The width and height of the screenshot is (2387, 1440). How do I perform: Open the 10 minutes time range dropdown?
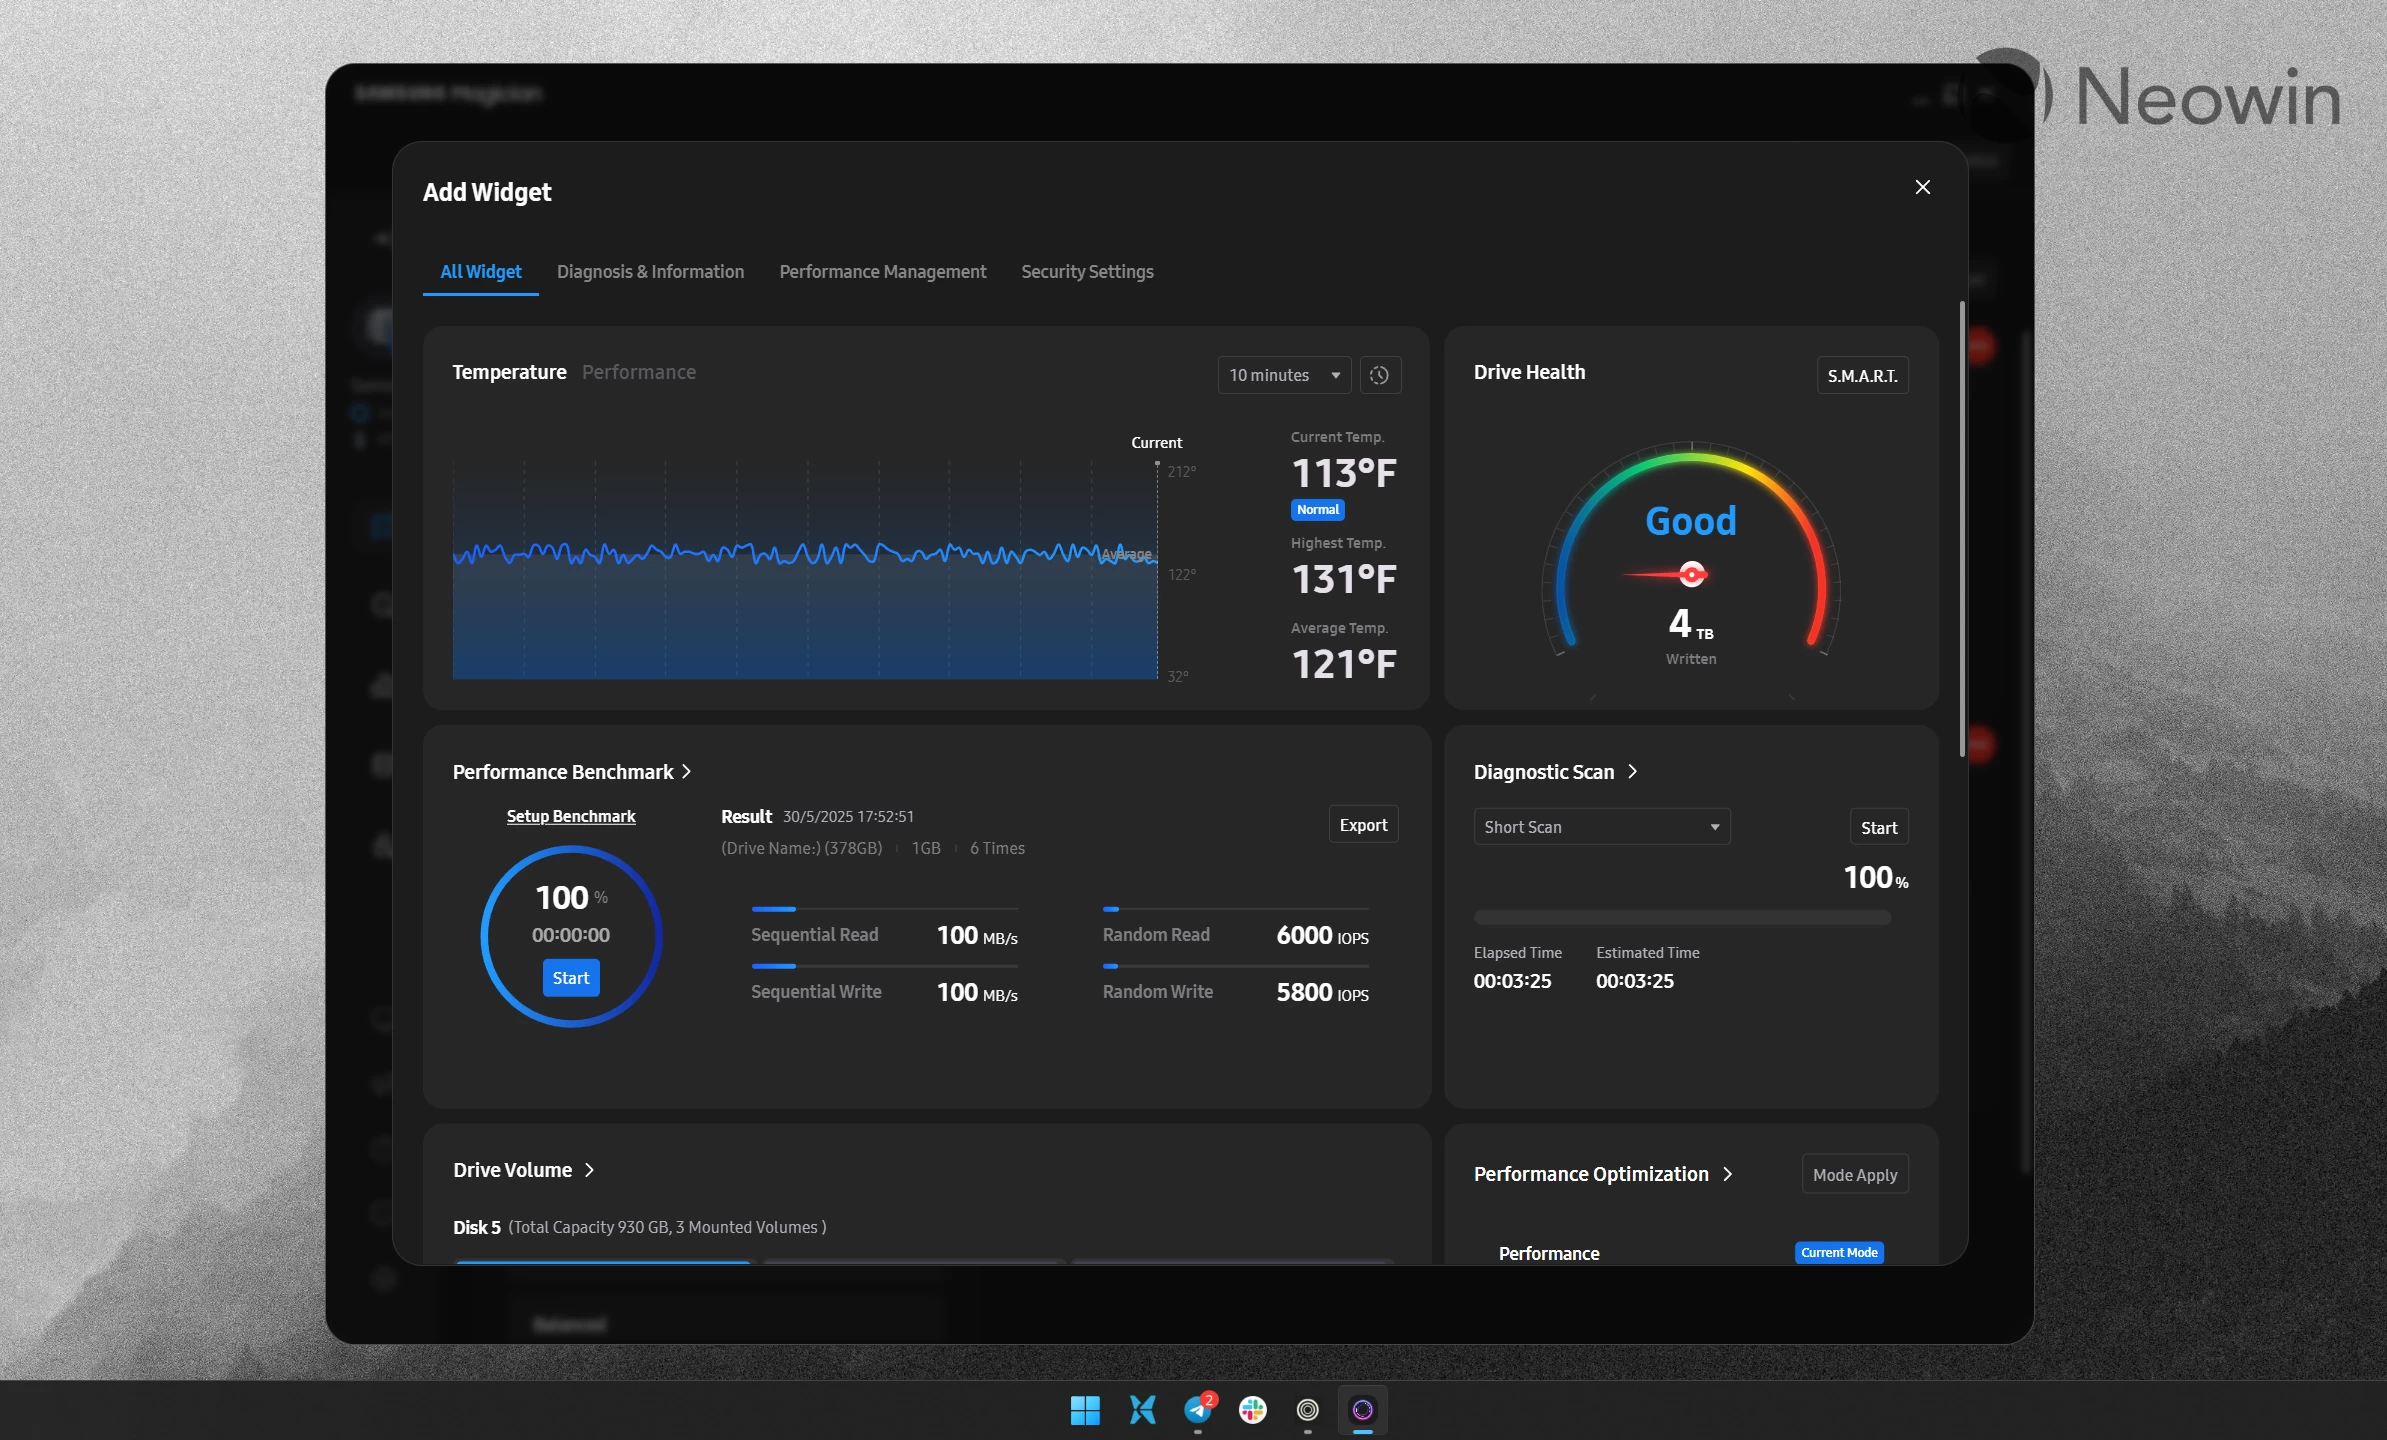point(1284,375)
